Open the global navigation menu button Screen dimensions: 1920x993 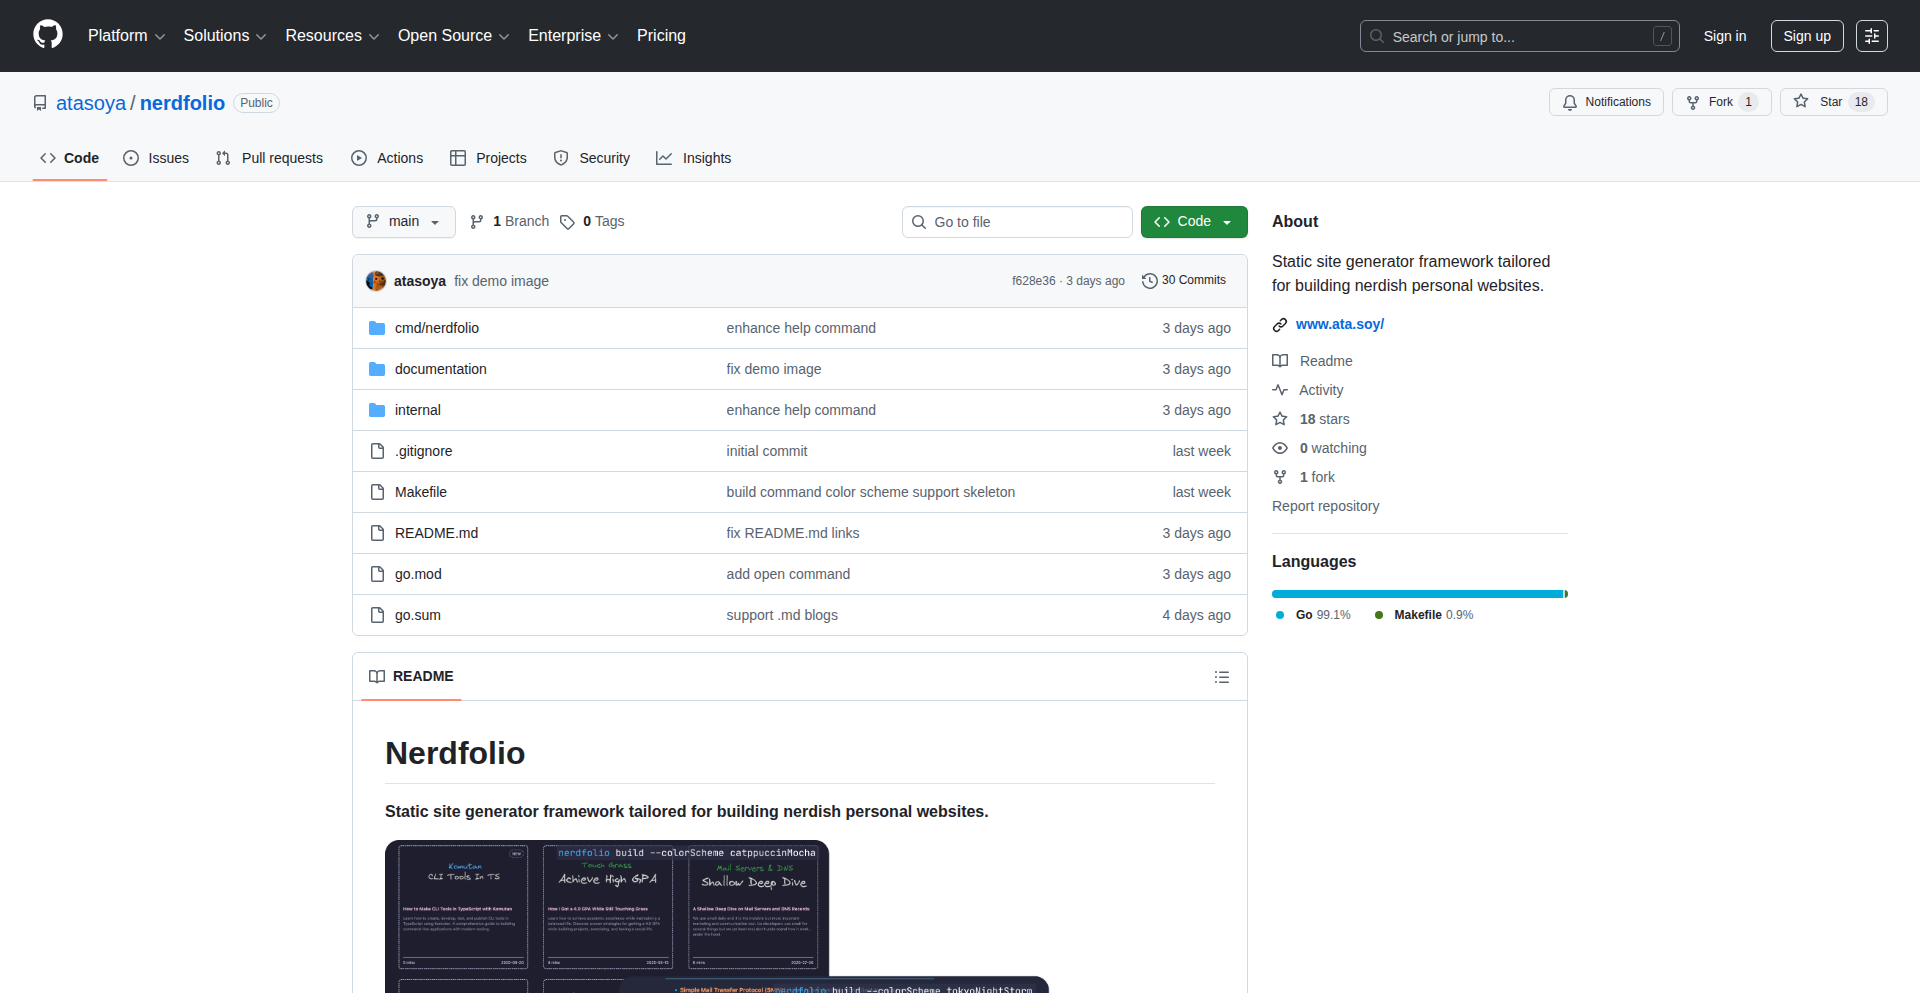1871,36
